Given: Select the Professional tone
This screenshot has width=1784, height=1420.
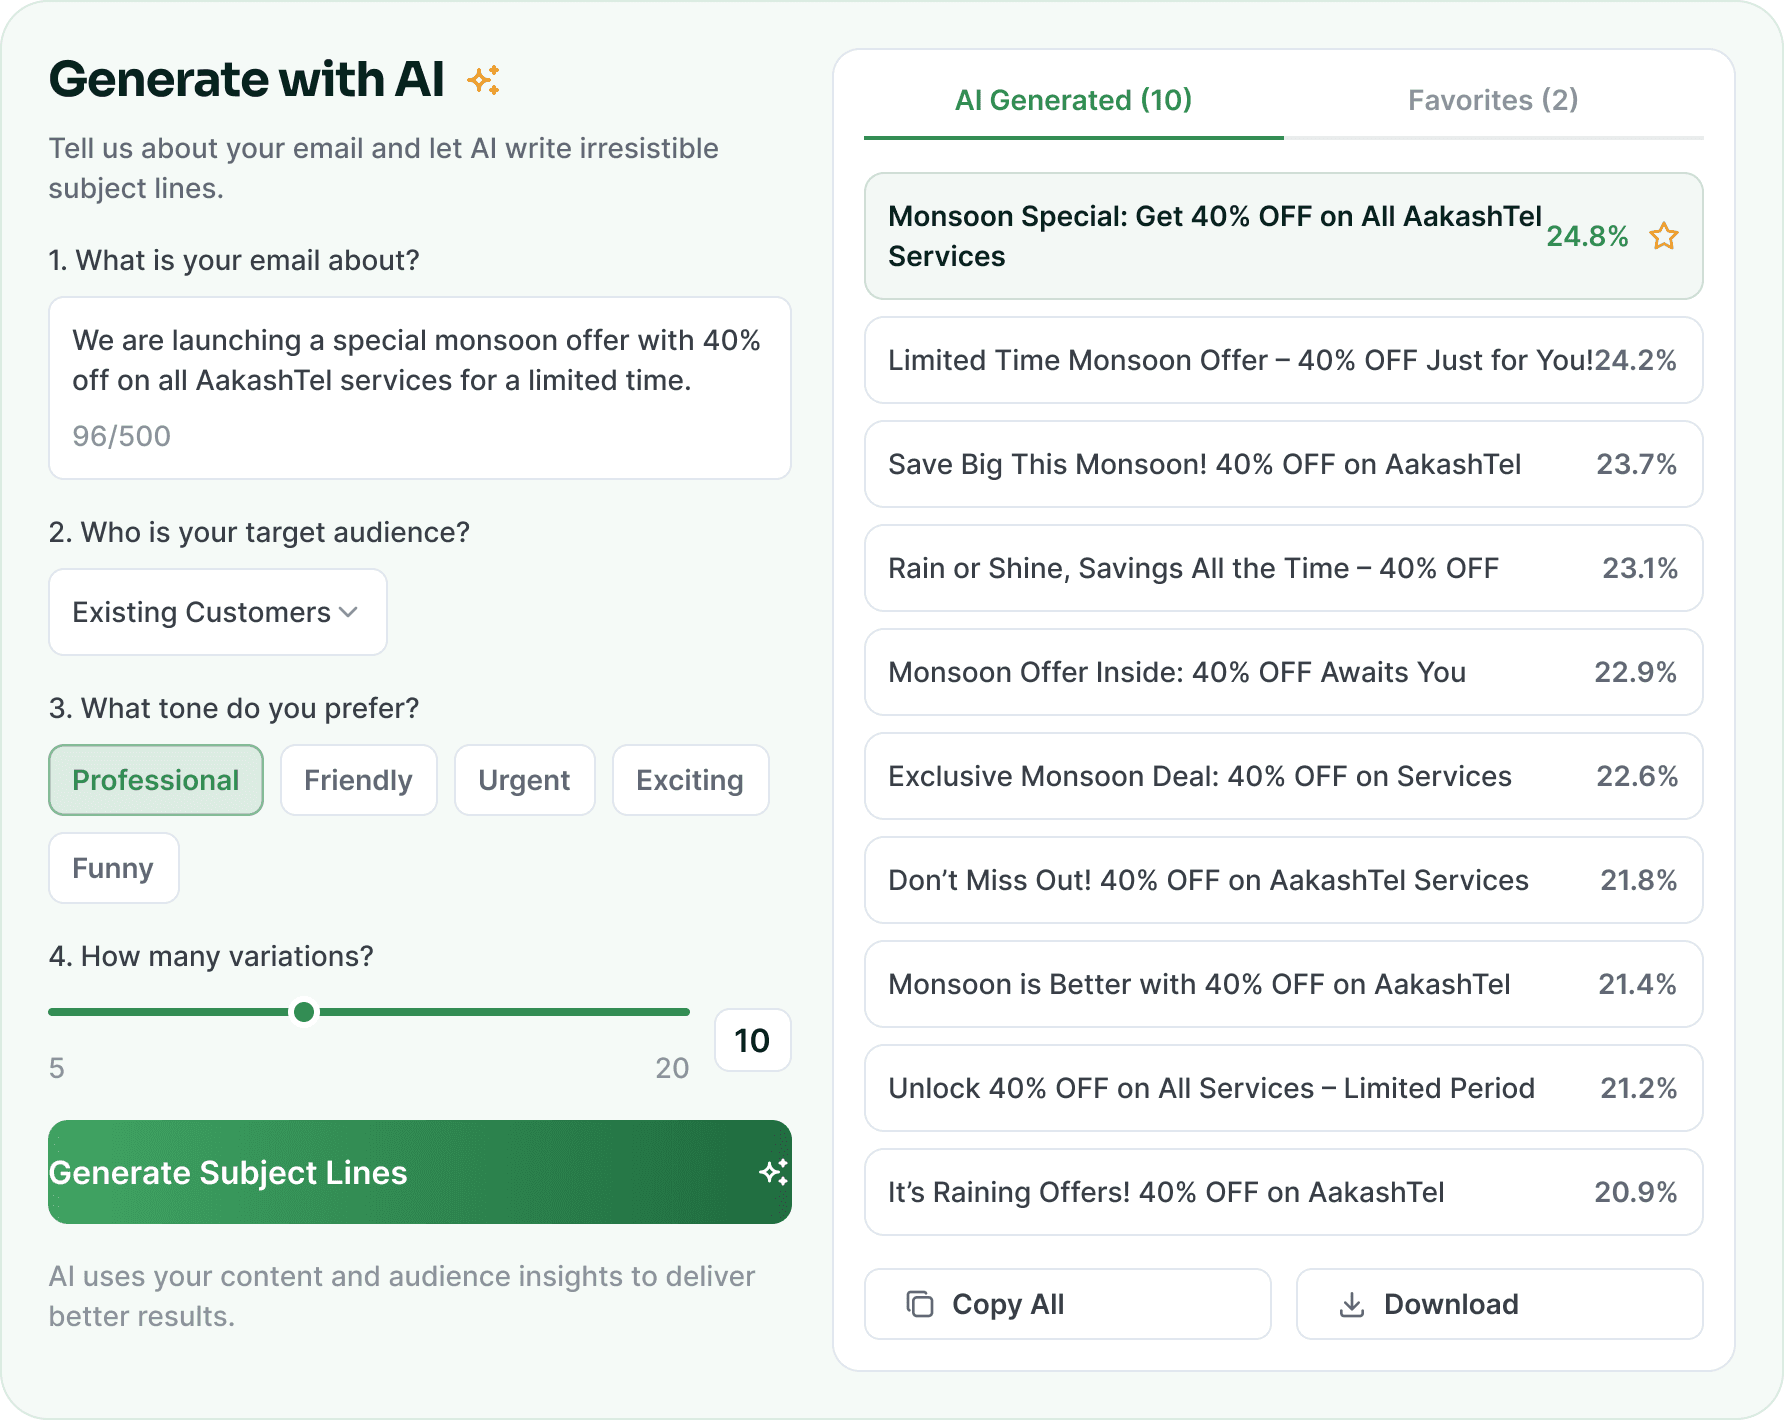Looking at the screenshot, I should pos(156,780).
